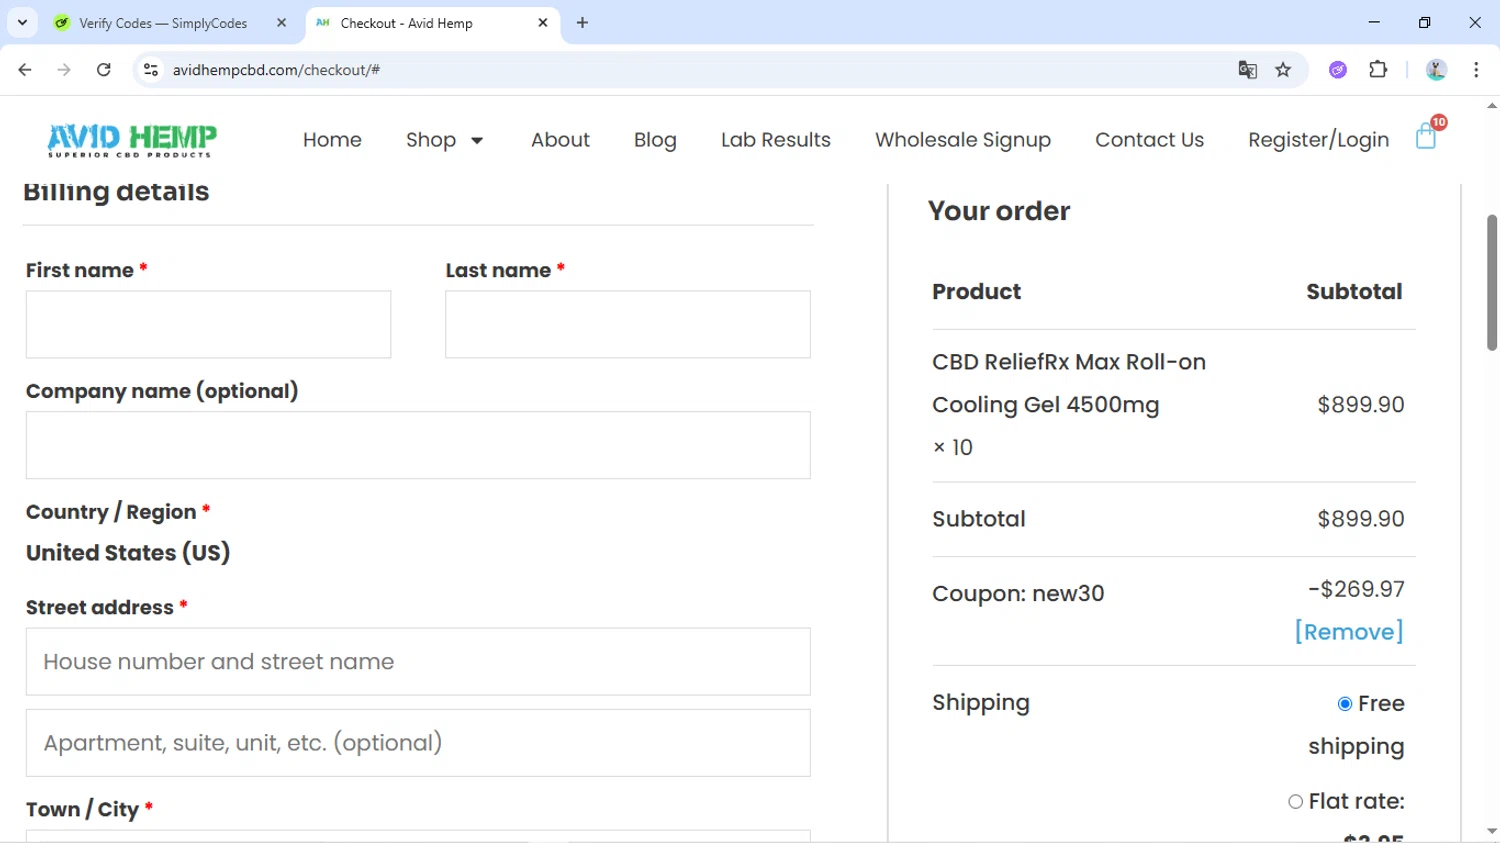The height and width of the screenshot is (843, 1500).
Task: Click the Avid Hemp logo
Action: point(132,140)
